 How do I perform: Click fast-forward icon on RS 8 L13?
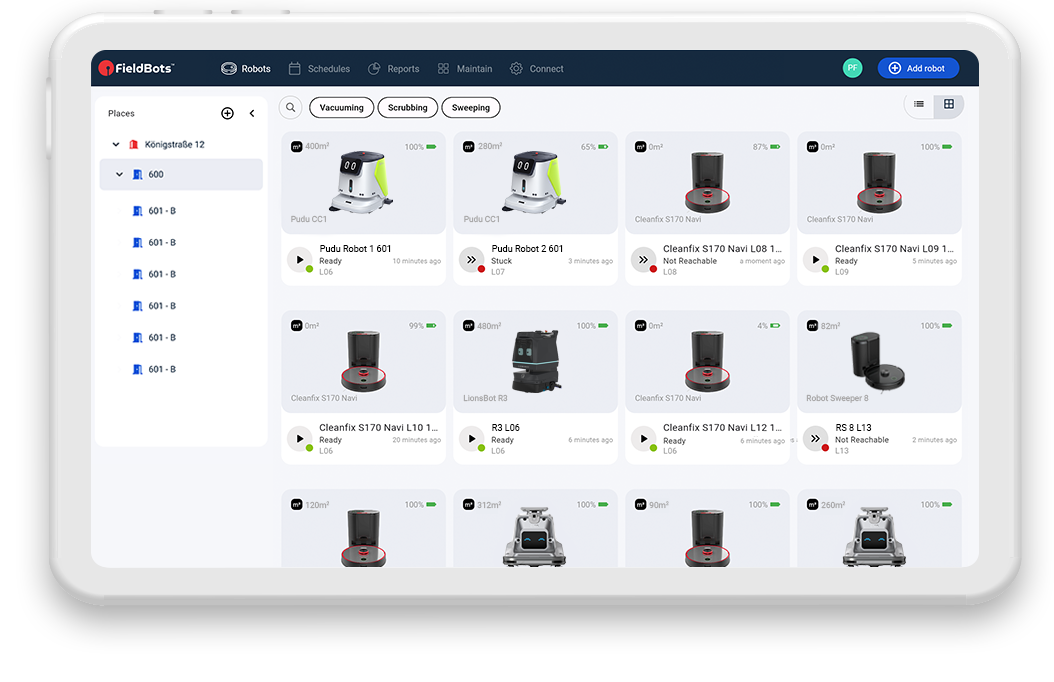click(x=815, y=439)
